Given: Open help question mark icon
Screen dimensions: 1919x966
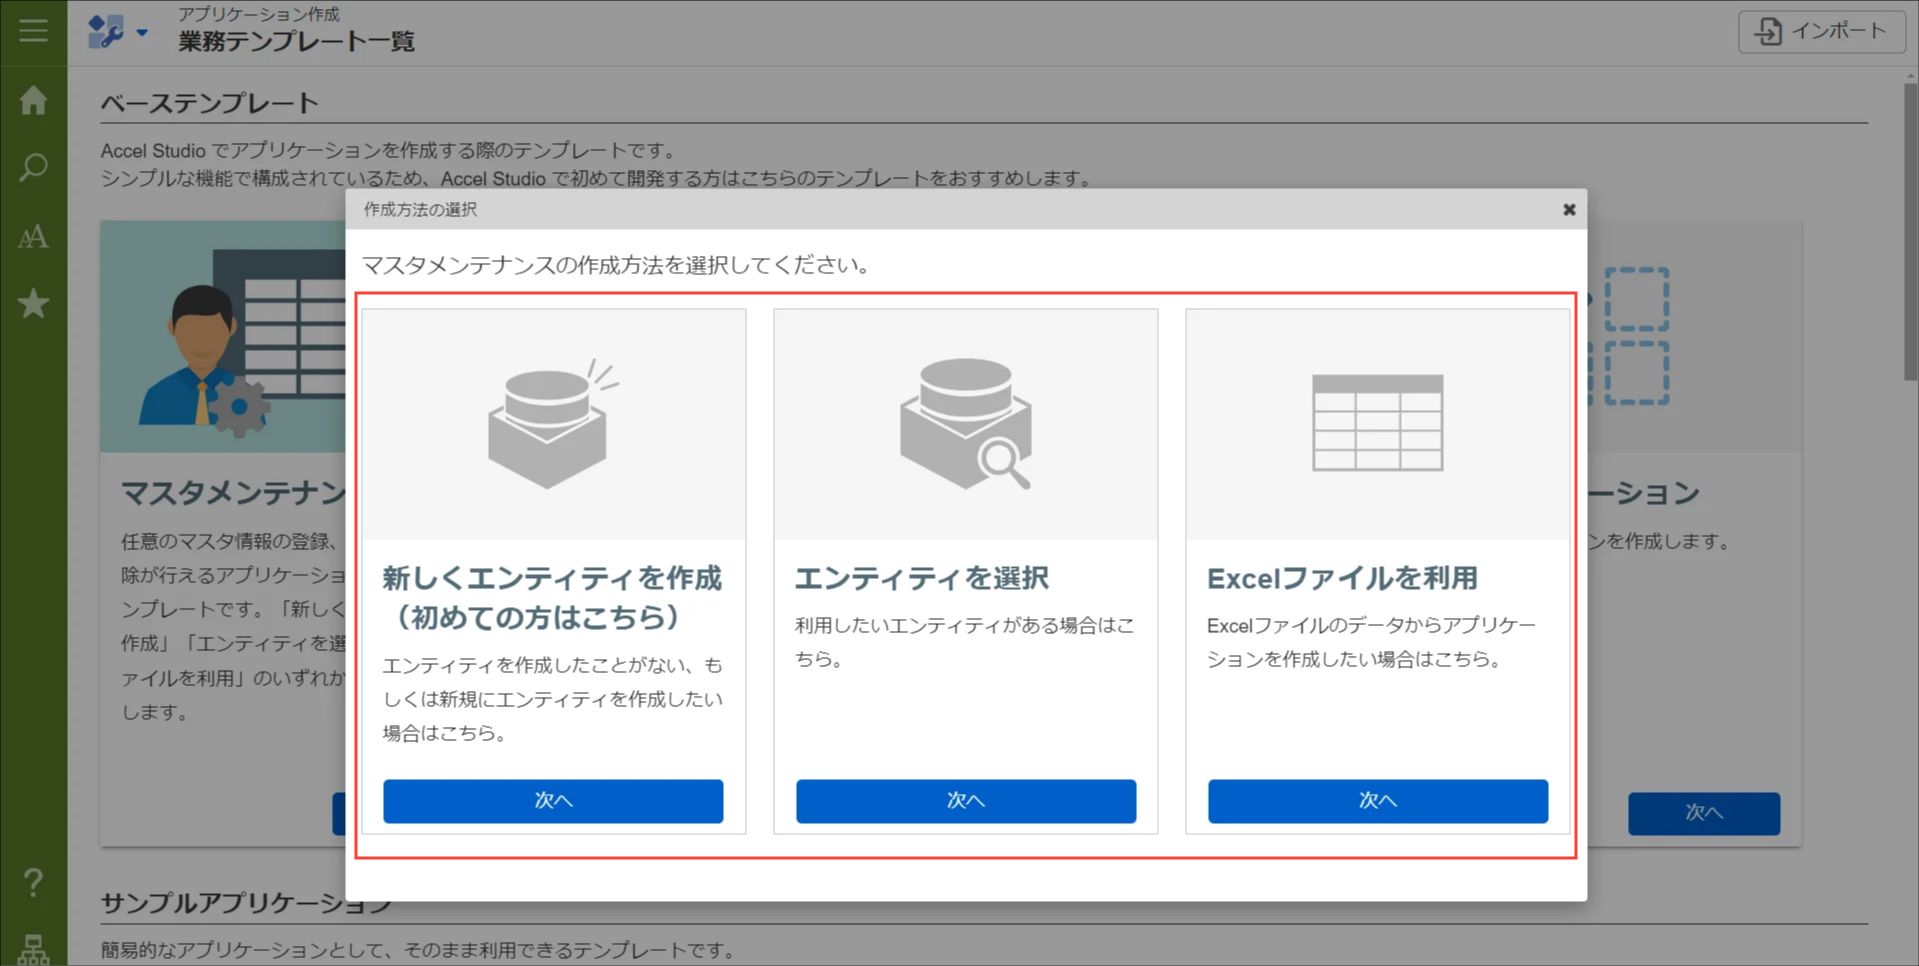Looking at the screenshot, I should 33,881.
